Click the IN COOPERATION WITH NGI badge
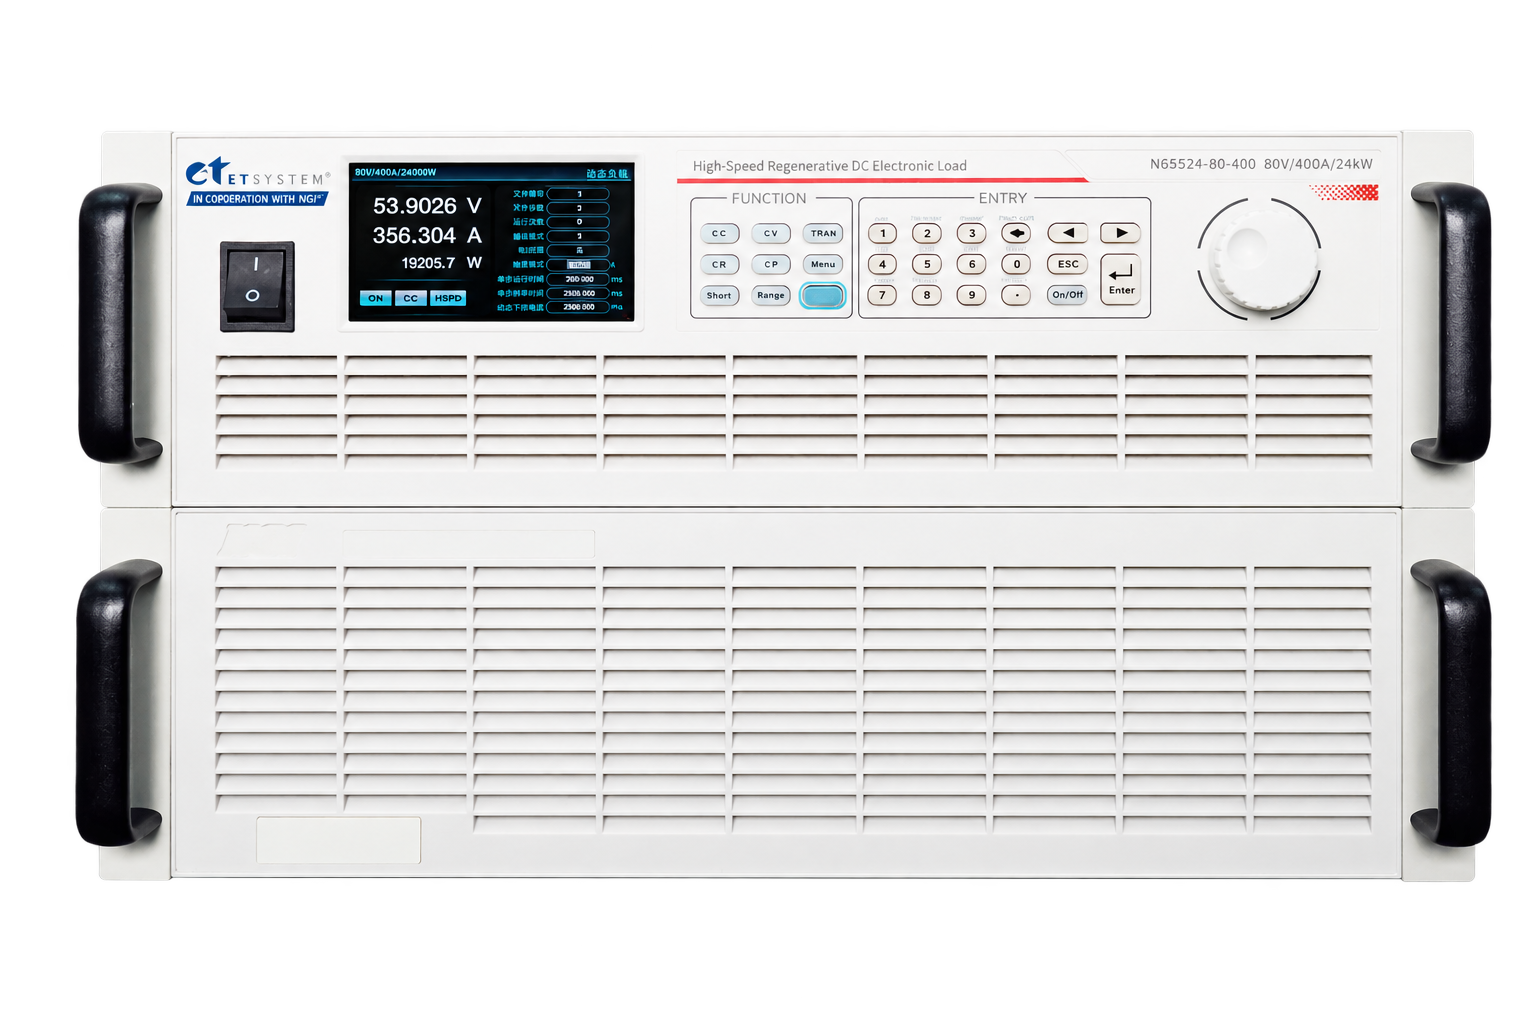This screenshot has height=1024, width=1536. tap(257, 199)
